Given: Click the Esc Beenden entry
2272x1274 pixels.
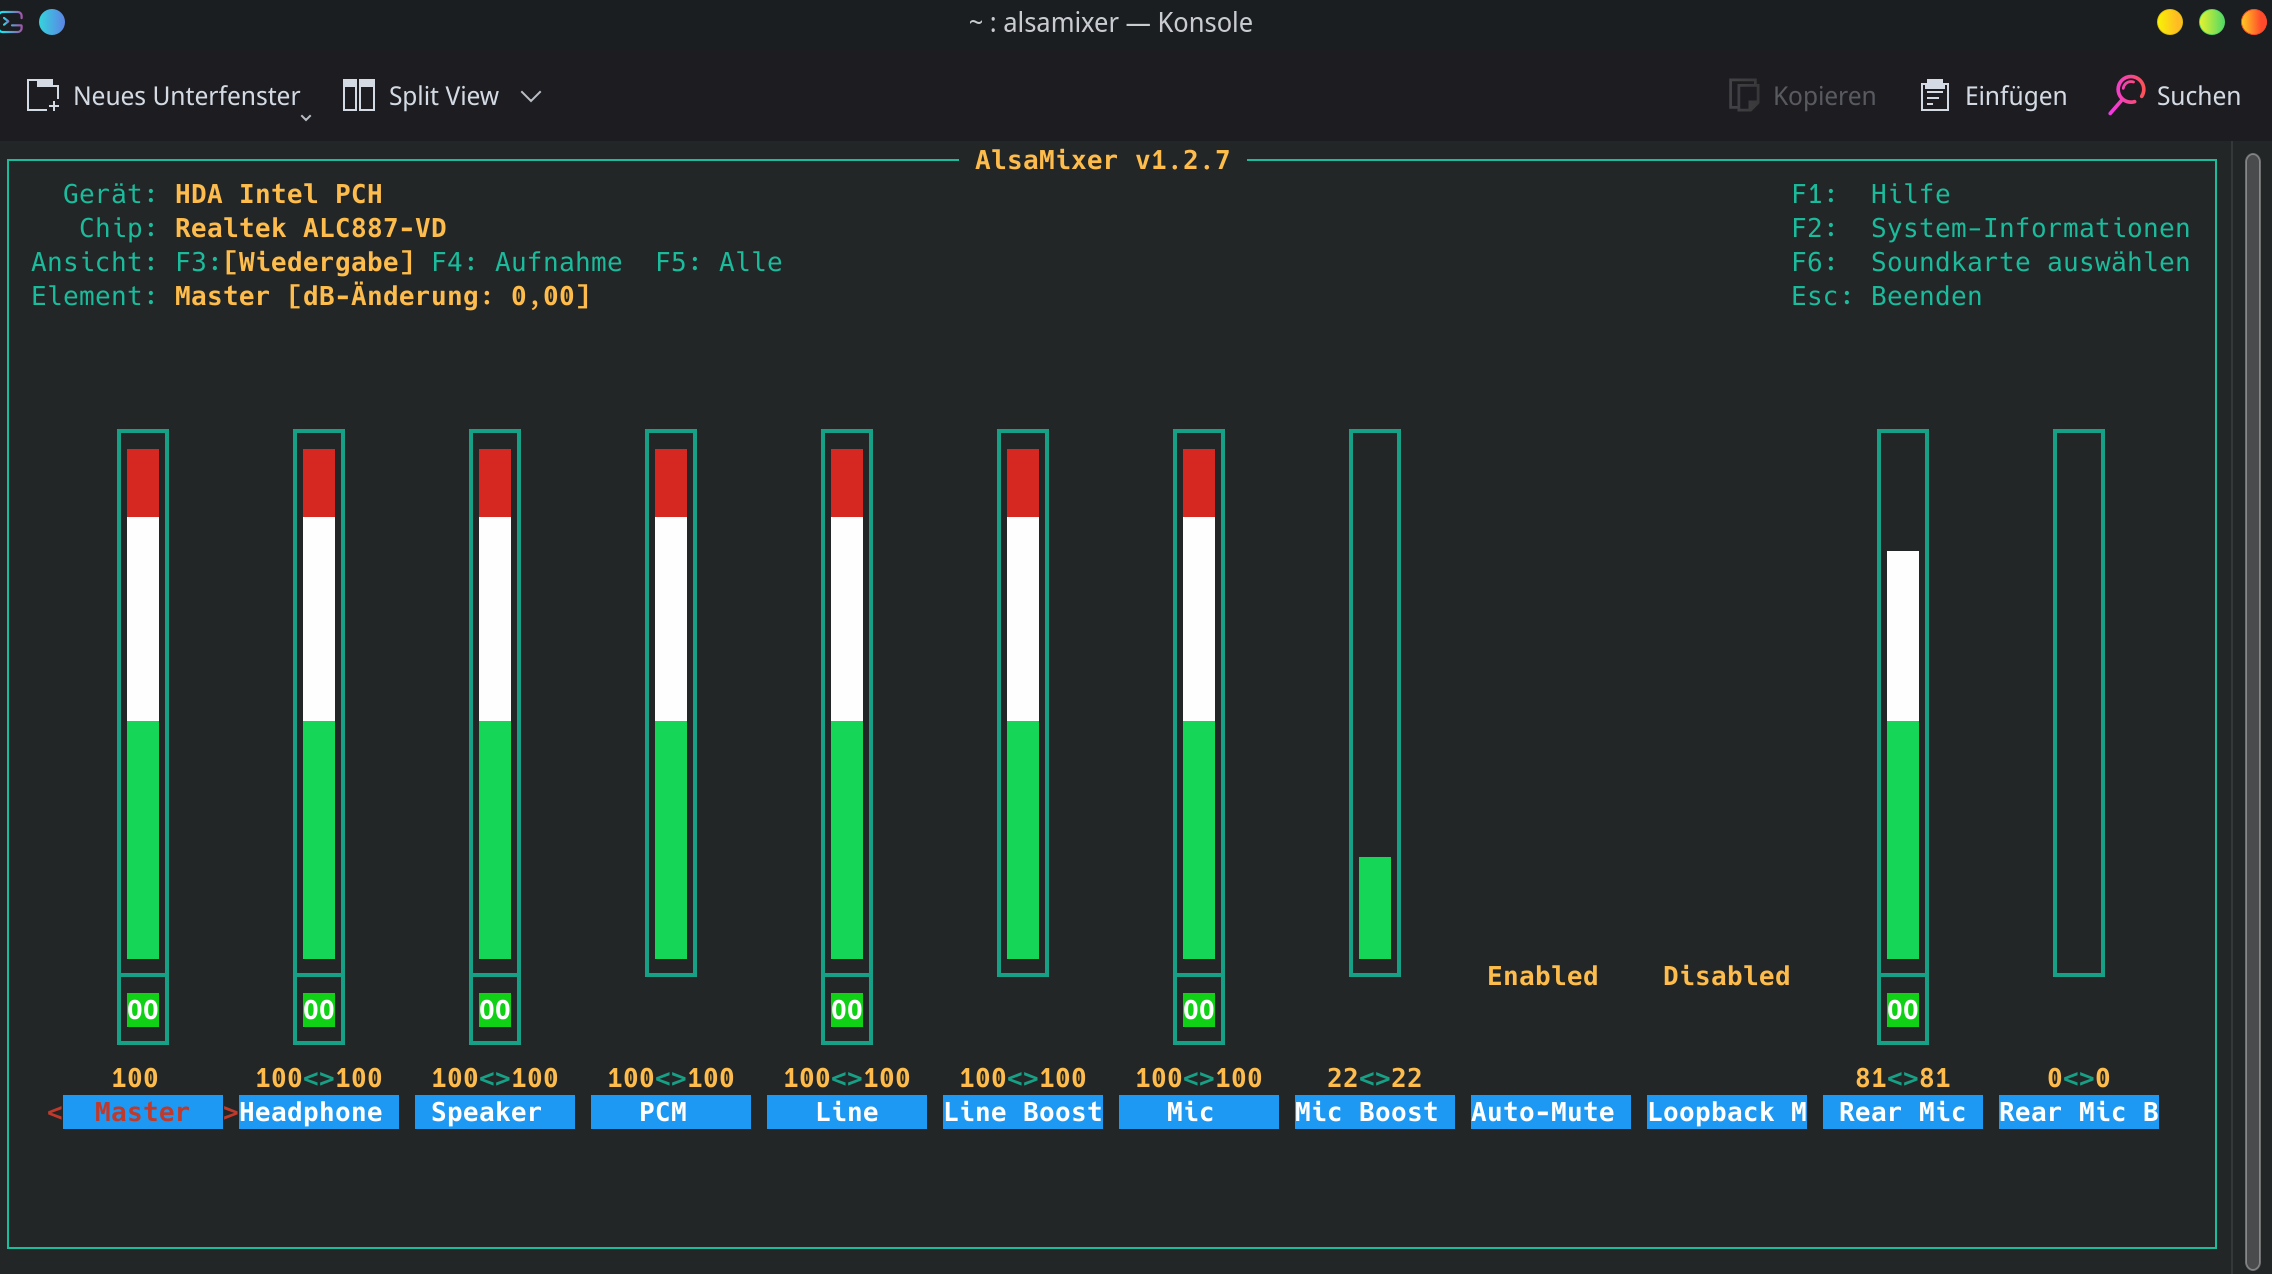Looking at the screenshot, I should (x=1887, y=296).
